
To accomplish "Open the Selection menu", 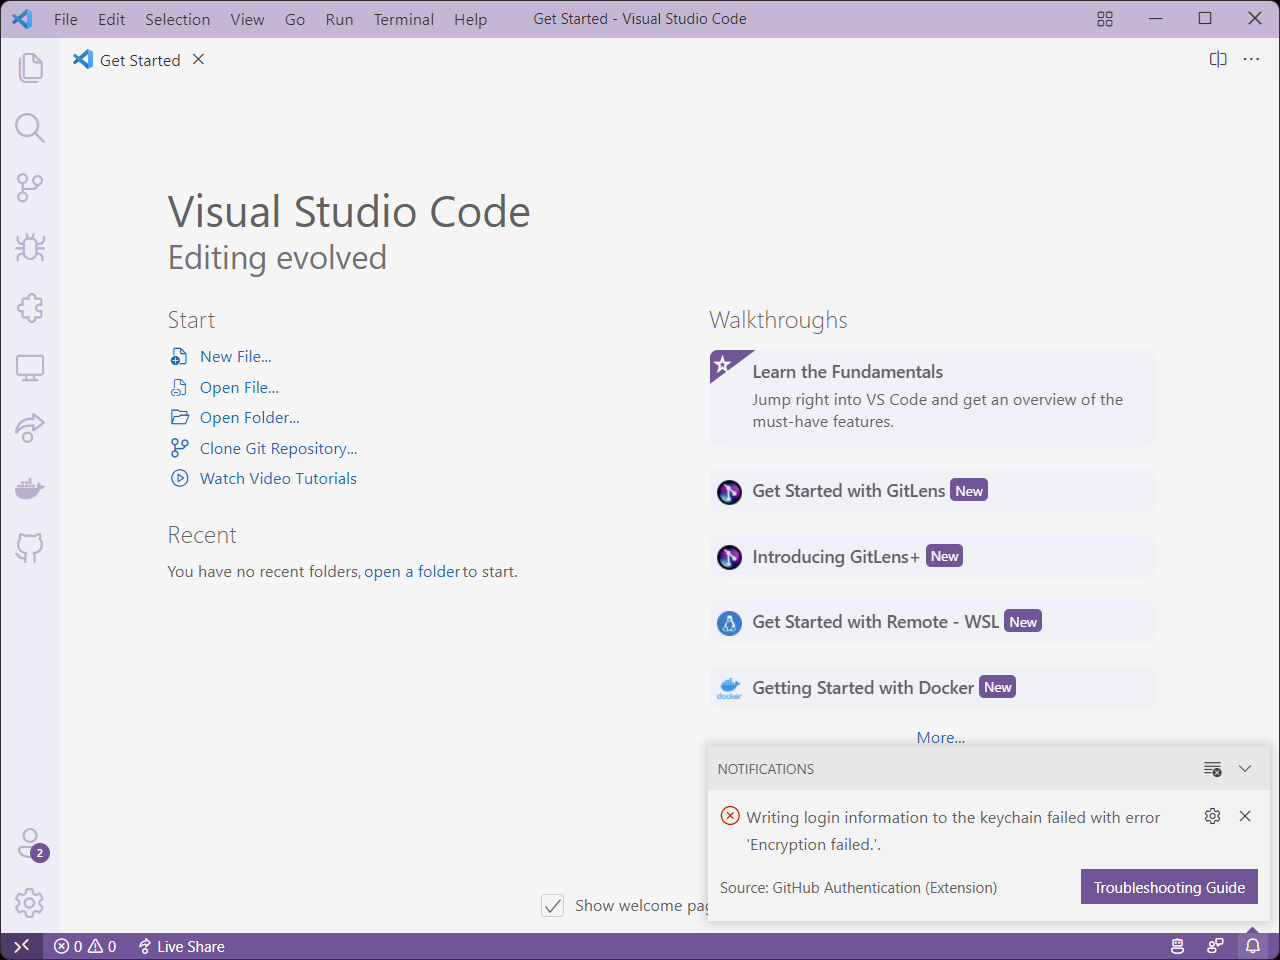I will pyautogui.click(x=178, y=19).
